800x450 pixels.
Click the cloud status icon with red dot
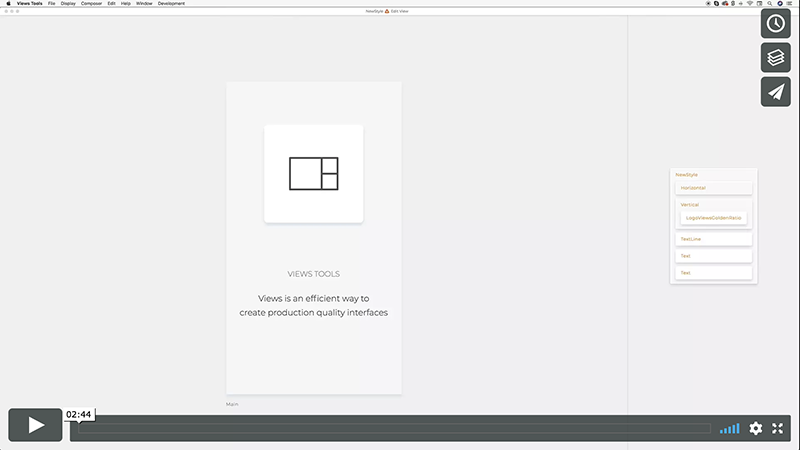point(725,4)
